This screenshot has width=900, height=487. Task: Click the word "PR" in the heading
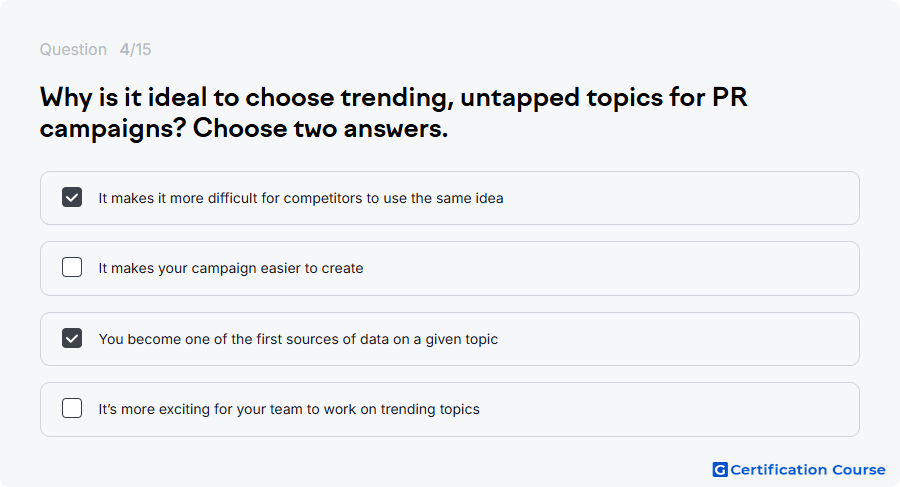click(x=730, y=97)
